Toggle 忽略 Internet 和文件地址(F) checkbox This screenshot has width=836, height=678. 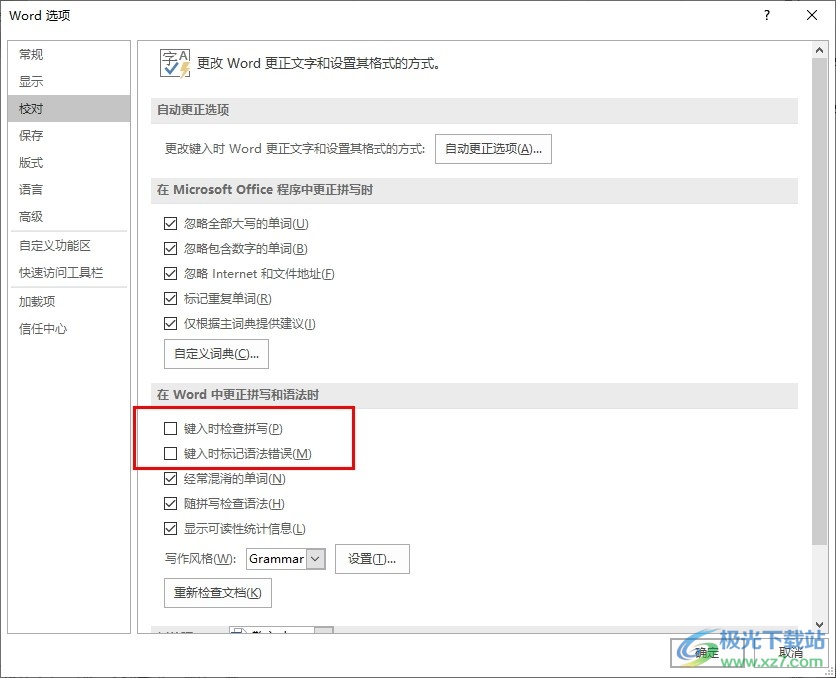coord(171,273)
